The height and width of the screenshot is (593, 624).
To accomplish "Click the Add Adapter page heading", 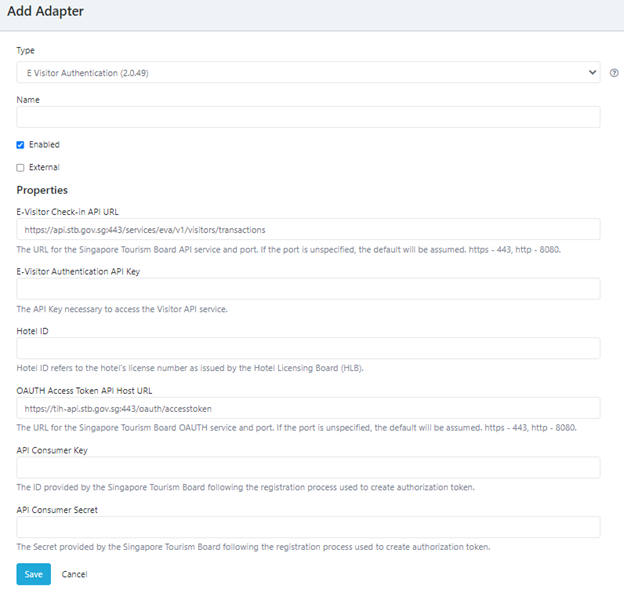I will point(46,12).
